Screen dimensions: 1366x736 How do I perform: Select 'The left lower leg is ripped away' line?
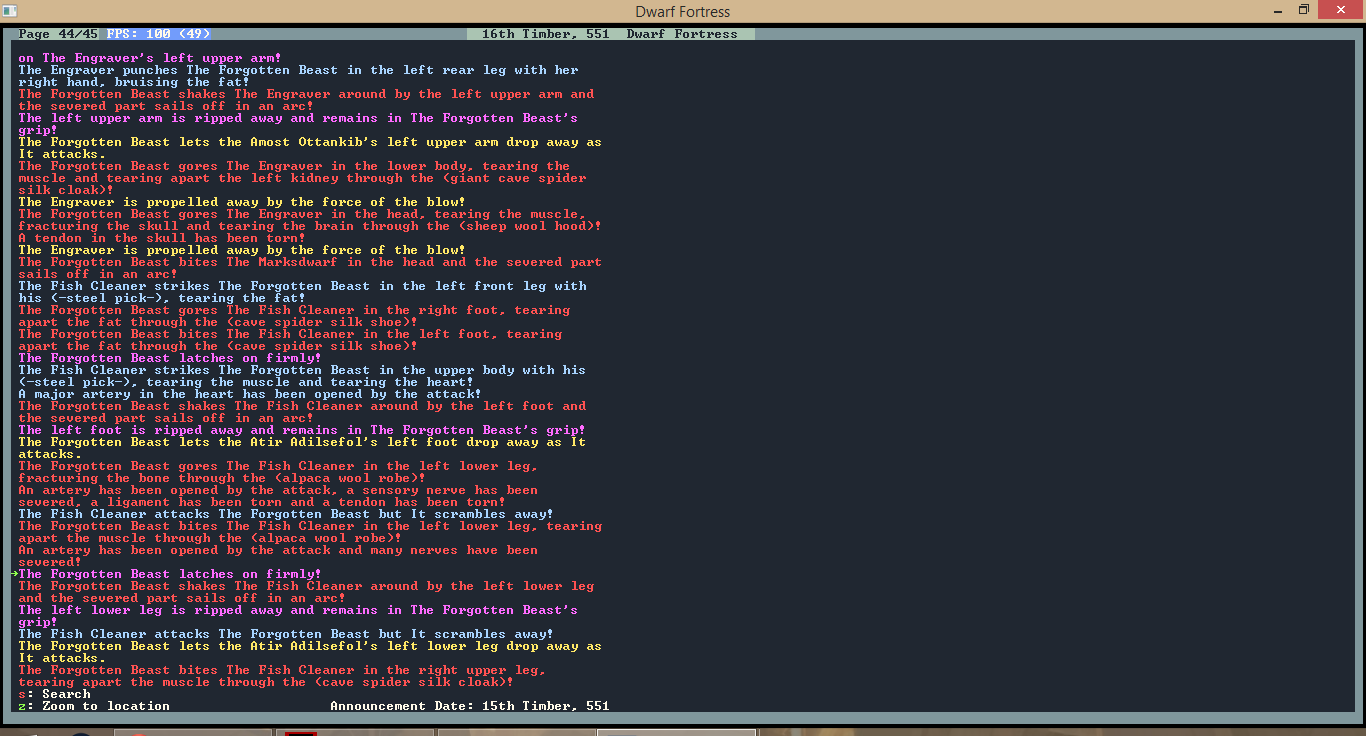click(x=298, y=610)
